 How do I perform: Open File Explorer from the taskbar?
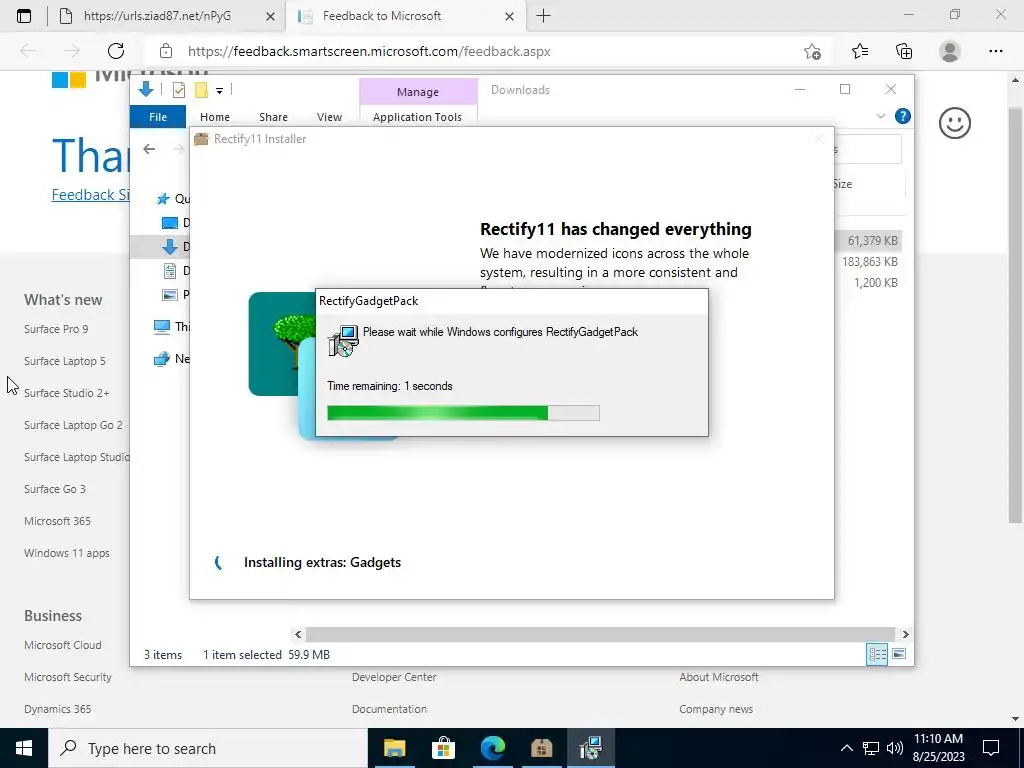coord(394,748)
